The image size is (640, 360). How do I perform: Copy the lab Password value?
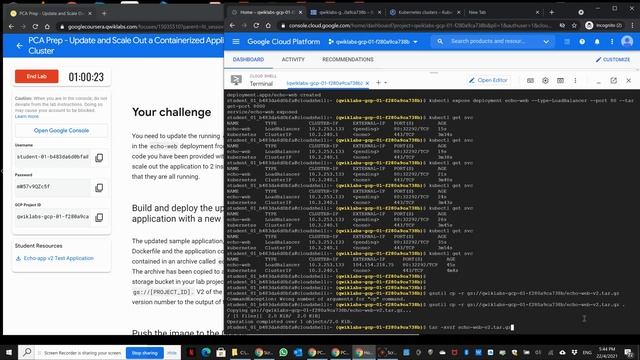(99, 188)
